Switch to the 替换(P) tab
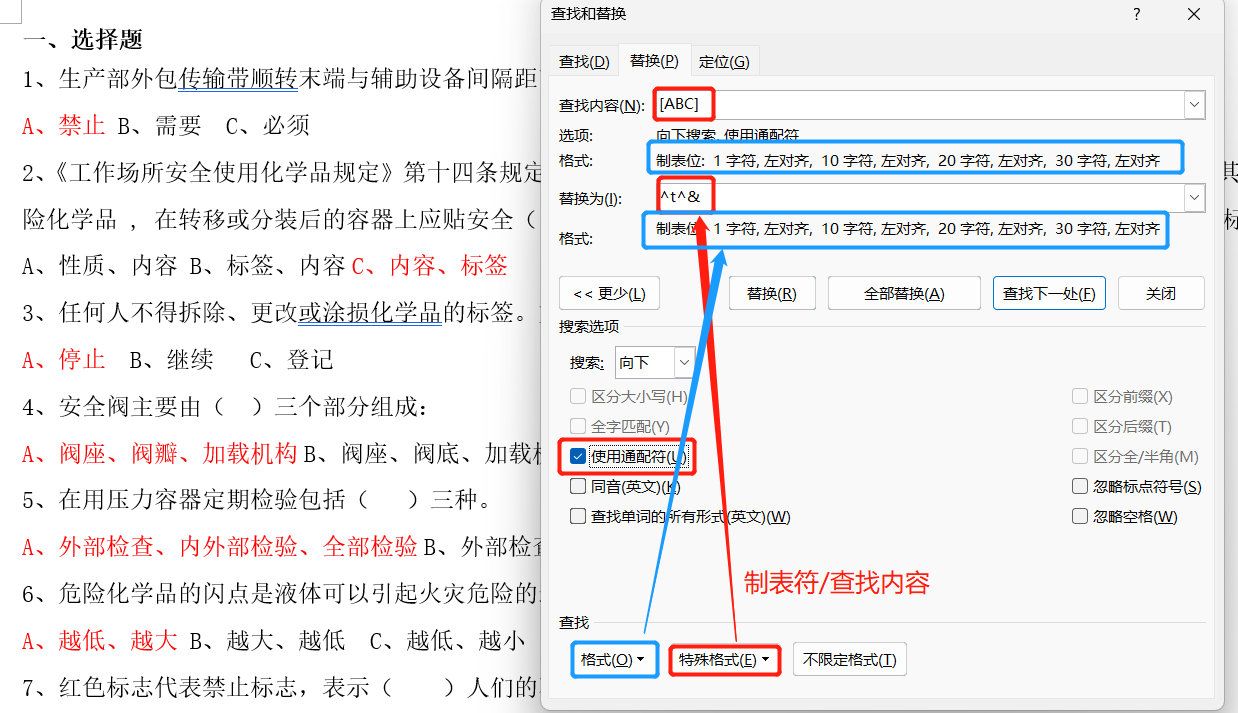Screen dimensions: 1238x713 (x=654, y=61)
